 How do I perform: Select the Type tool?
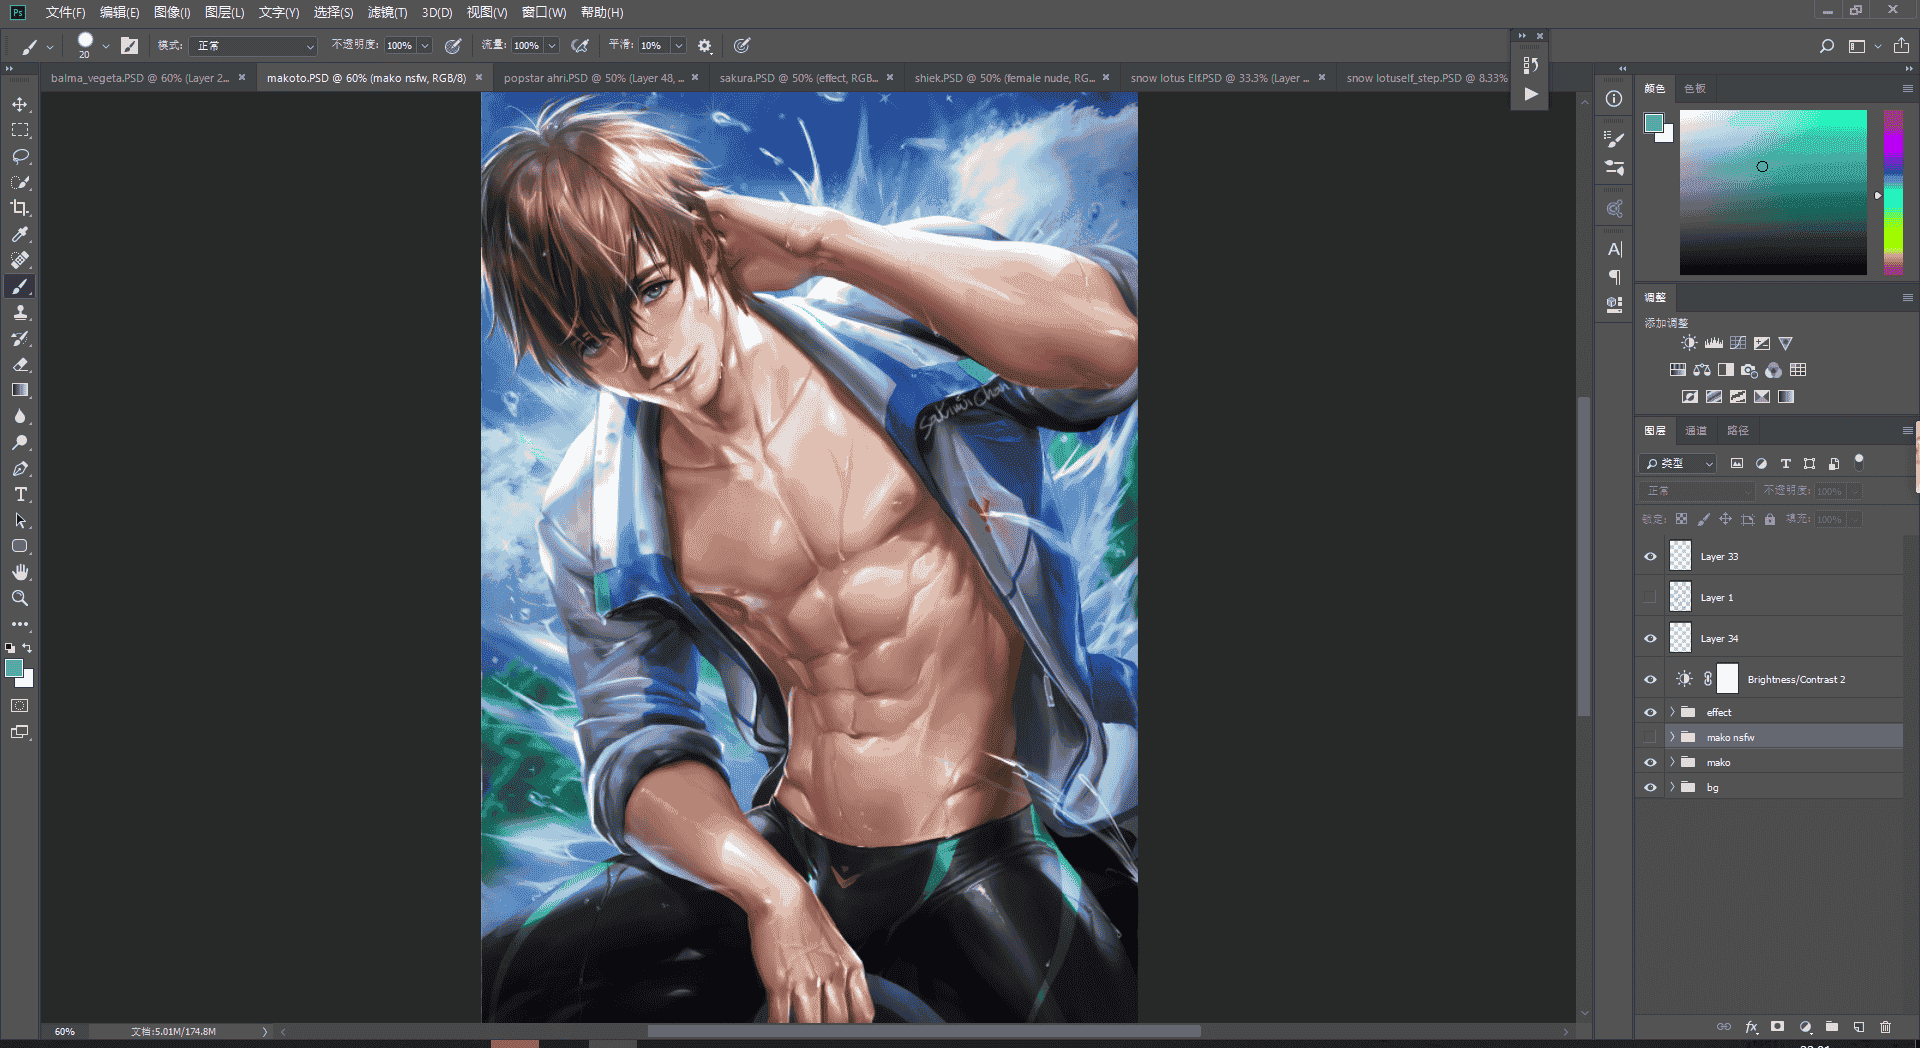pos(20,494)
